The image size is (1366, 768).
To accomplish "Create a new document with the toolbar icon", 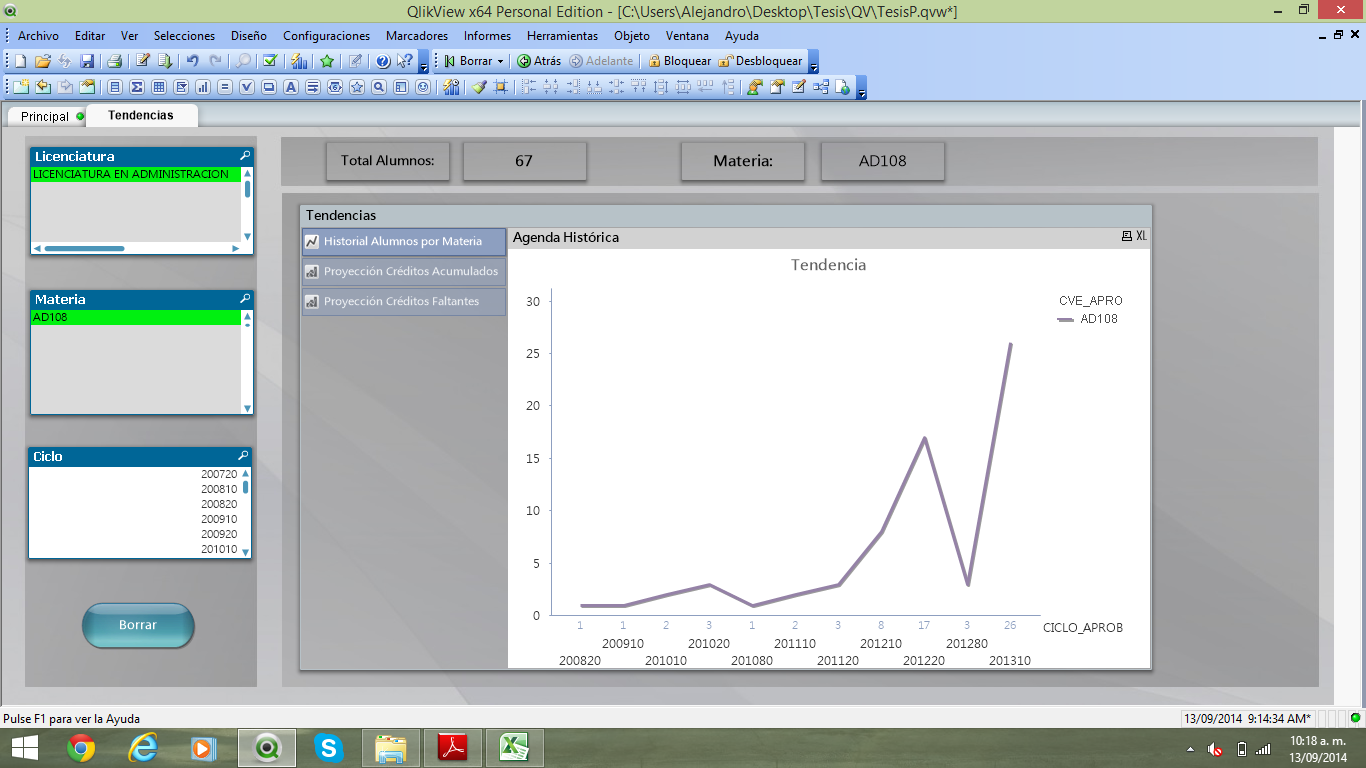I will (x=21, y=61).
